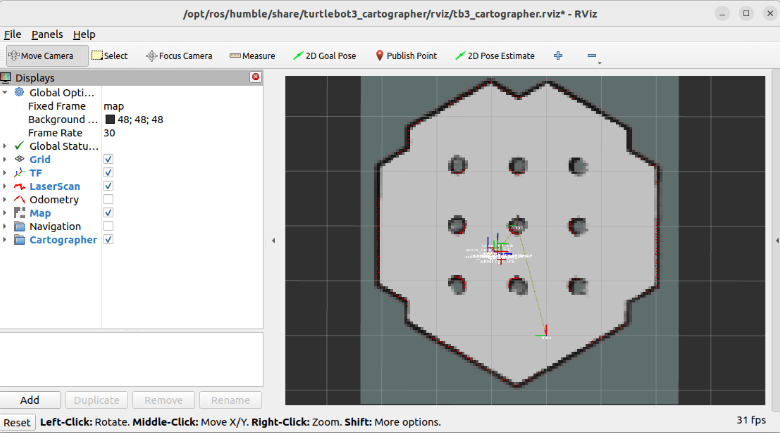
Task: Expand the Map display properties
Action: [x=5, y=213]
